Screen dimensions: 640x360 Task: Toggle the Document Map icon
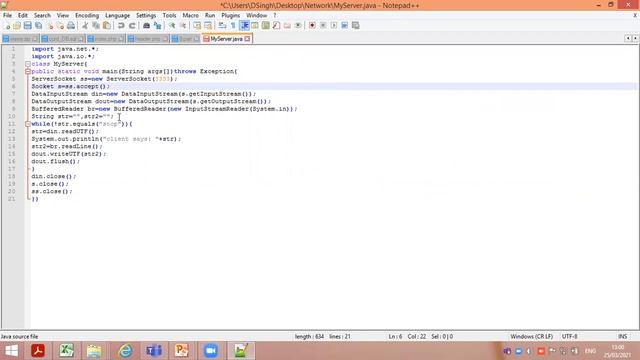[266, 25]
